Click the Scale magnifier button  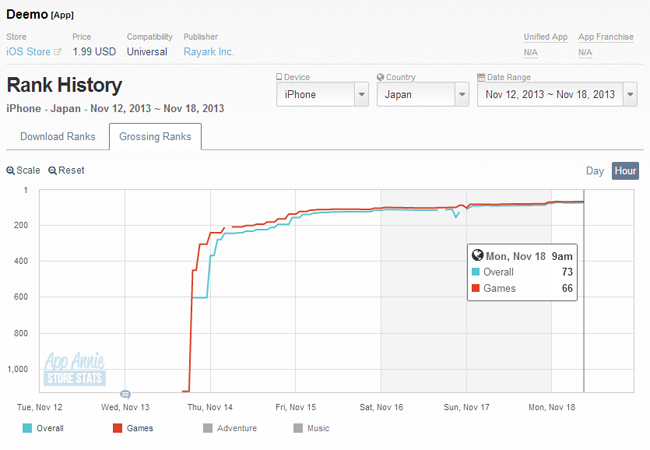coord(23,170)
